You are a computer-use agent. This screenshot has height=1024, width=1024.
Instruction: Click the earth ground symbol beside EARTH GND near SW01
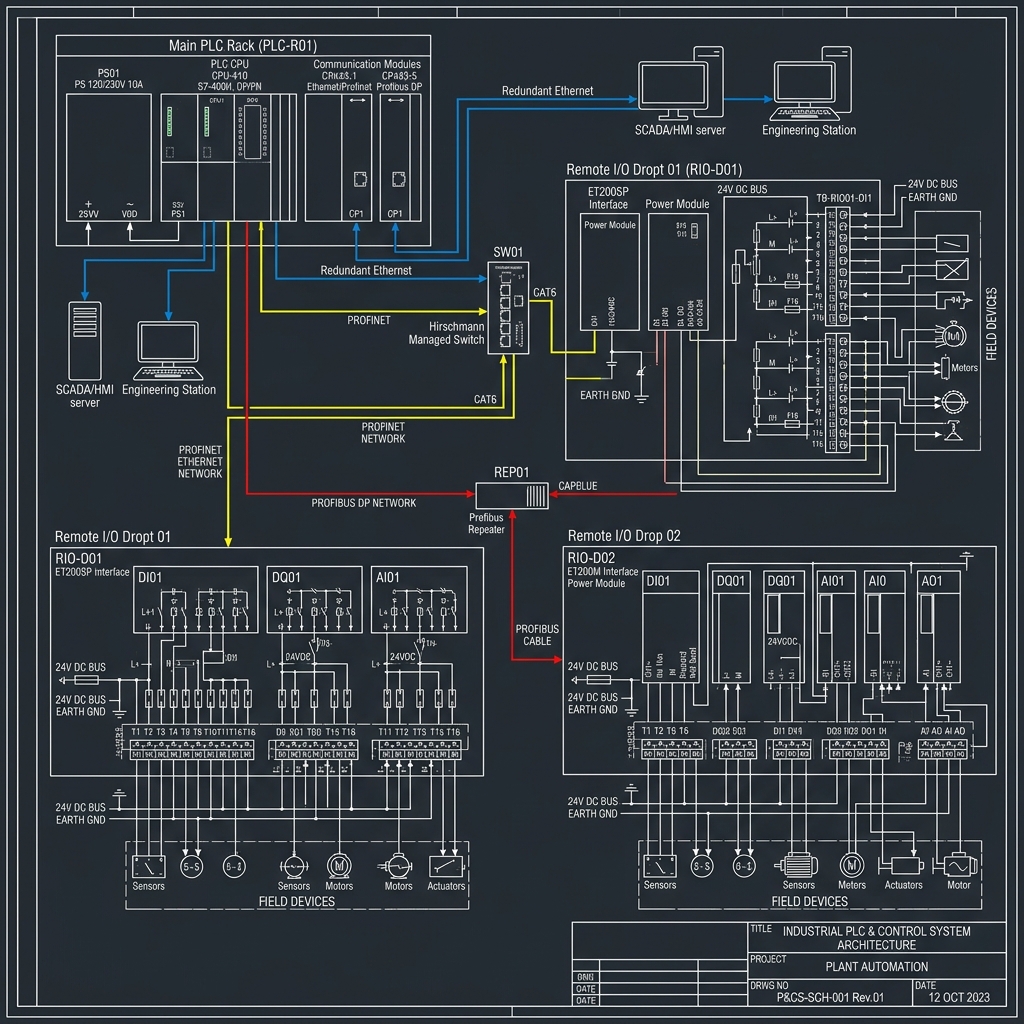[641, 397]
